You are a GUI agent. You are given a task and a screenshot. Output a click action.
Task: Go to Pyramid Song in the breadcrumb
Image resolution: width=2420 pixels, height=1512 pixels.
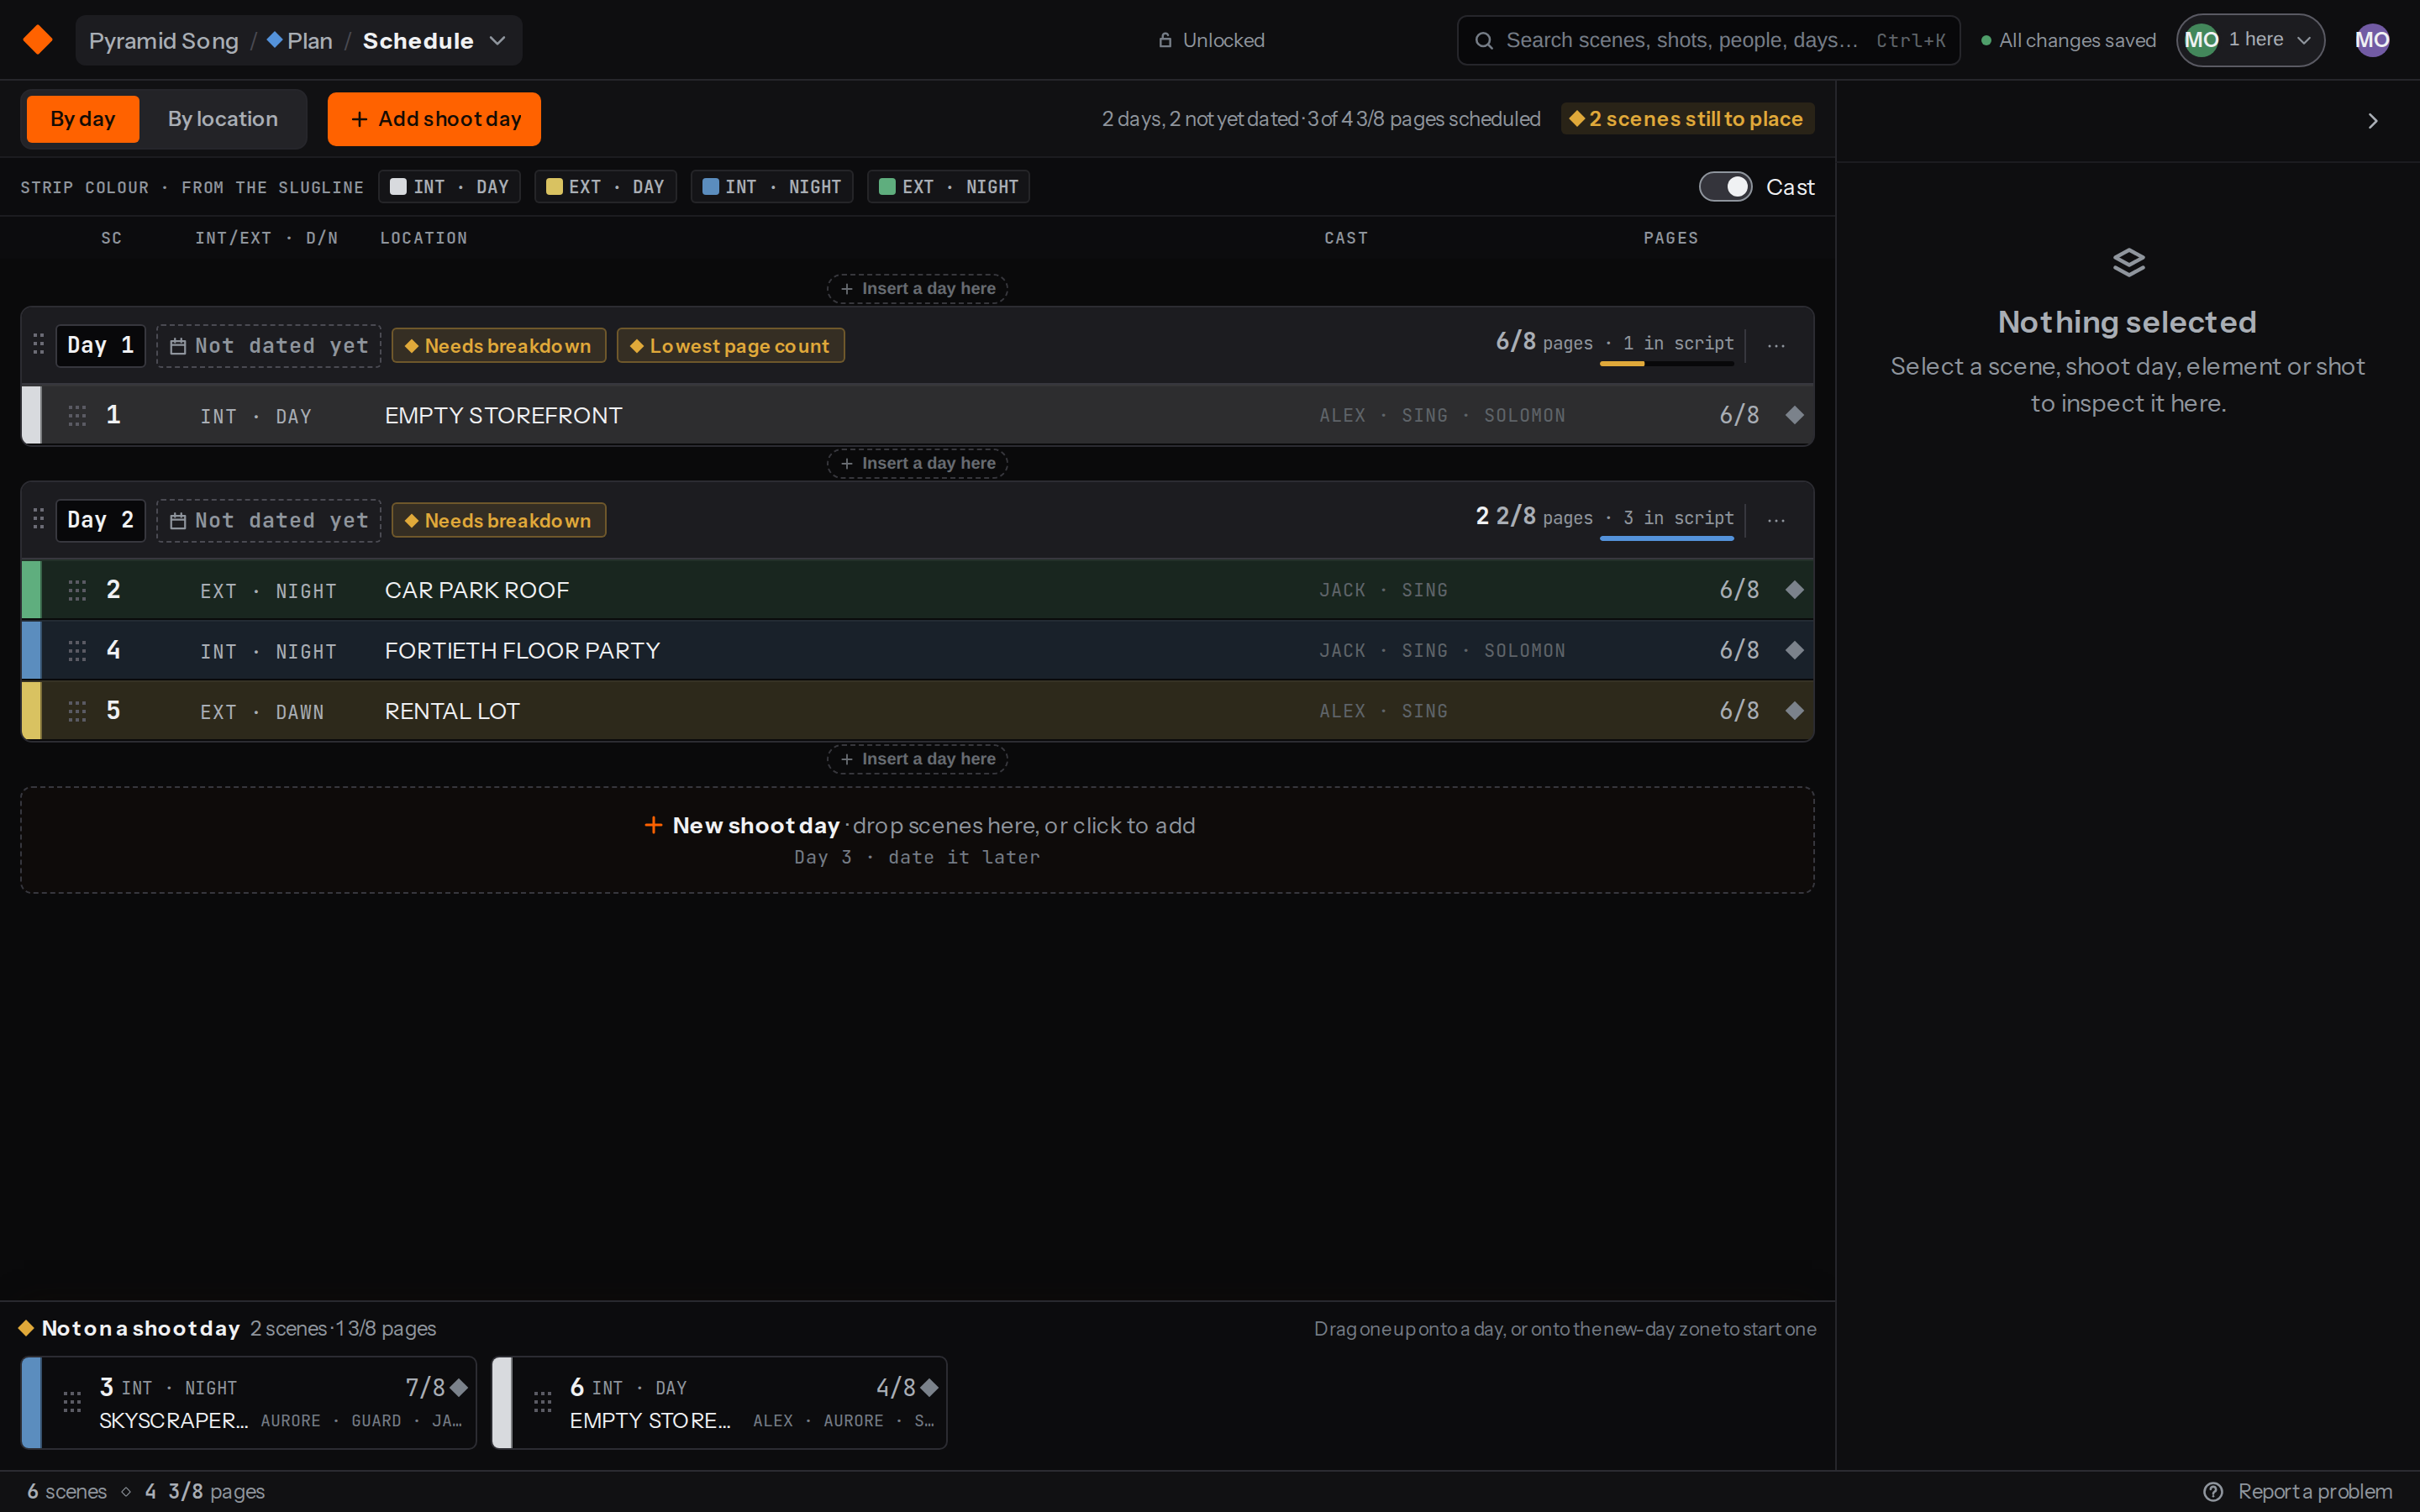tap(164, 40)
